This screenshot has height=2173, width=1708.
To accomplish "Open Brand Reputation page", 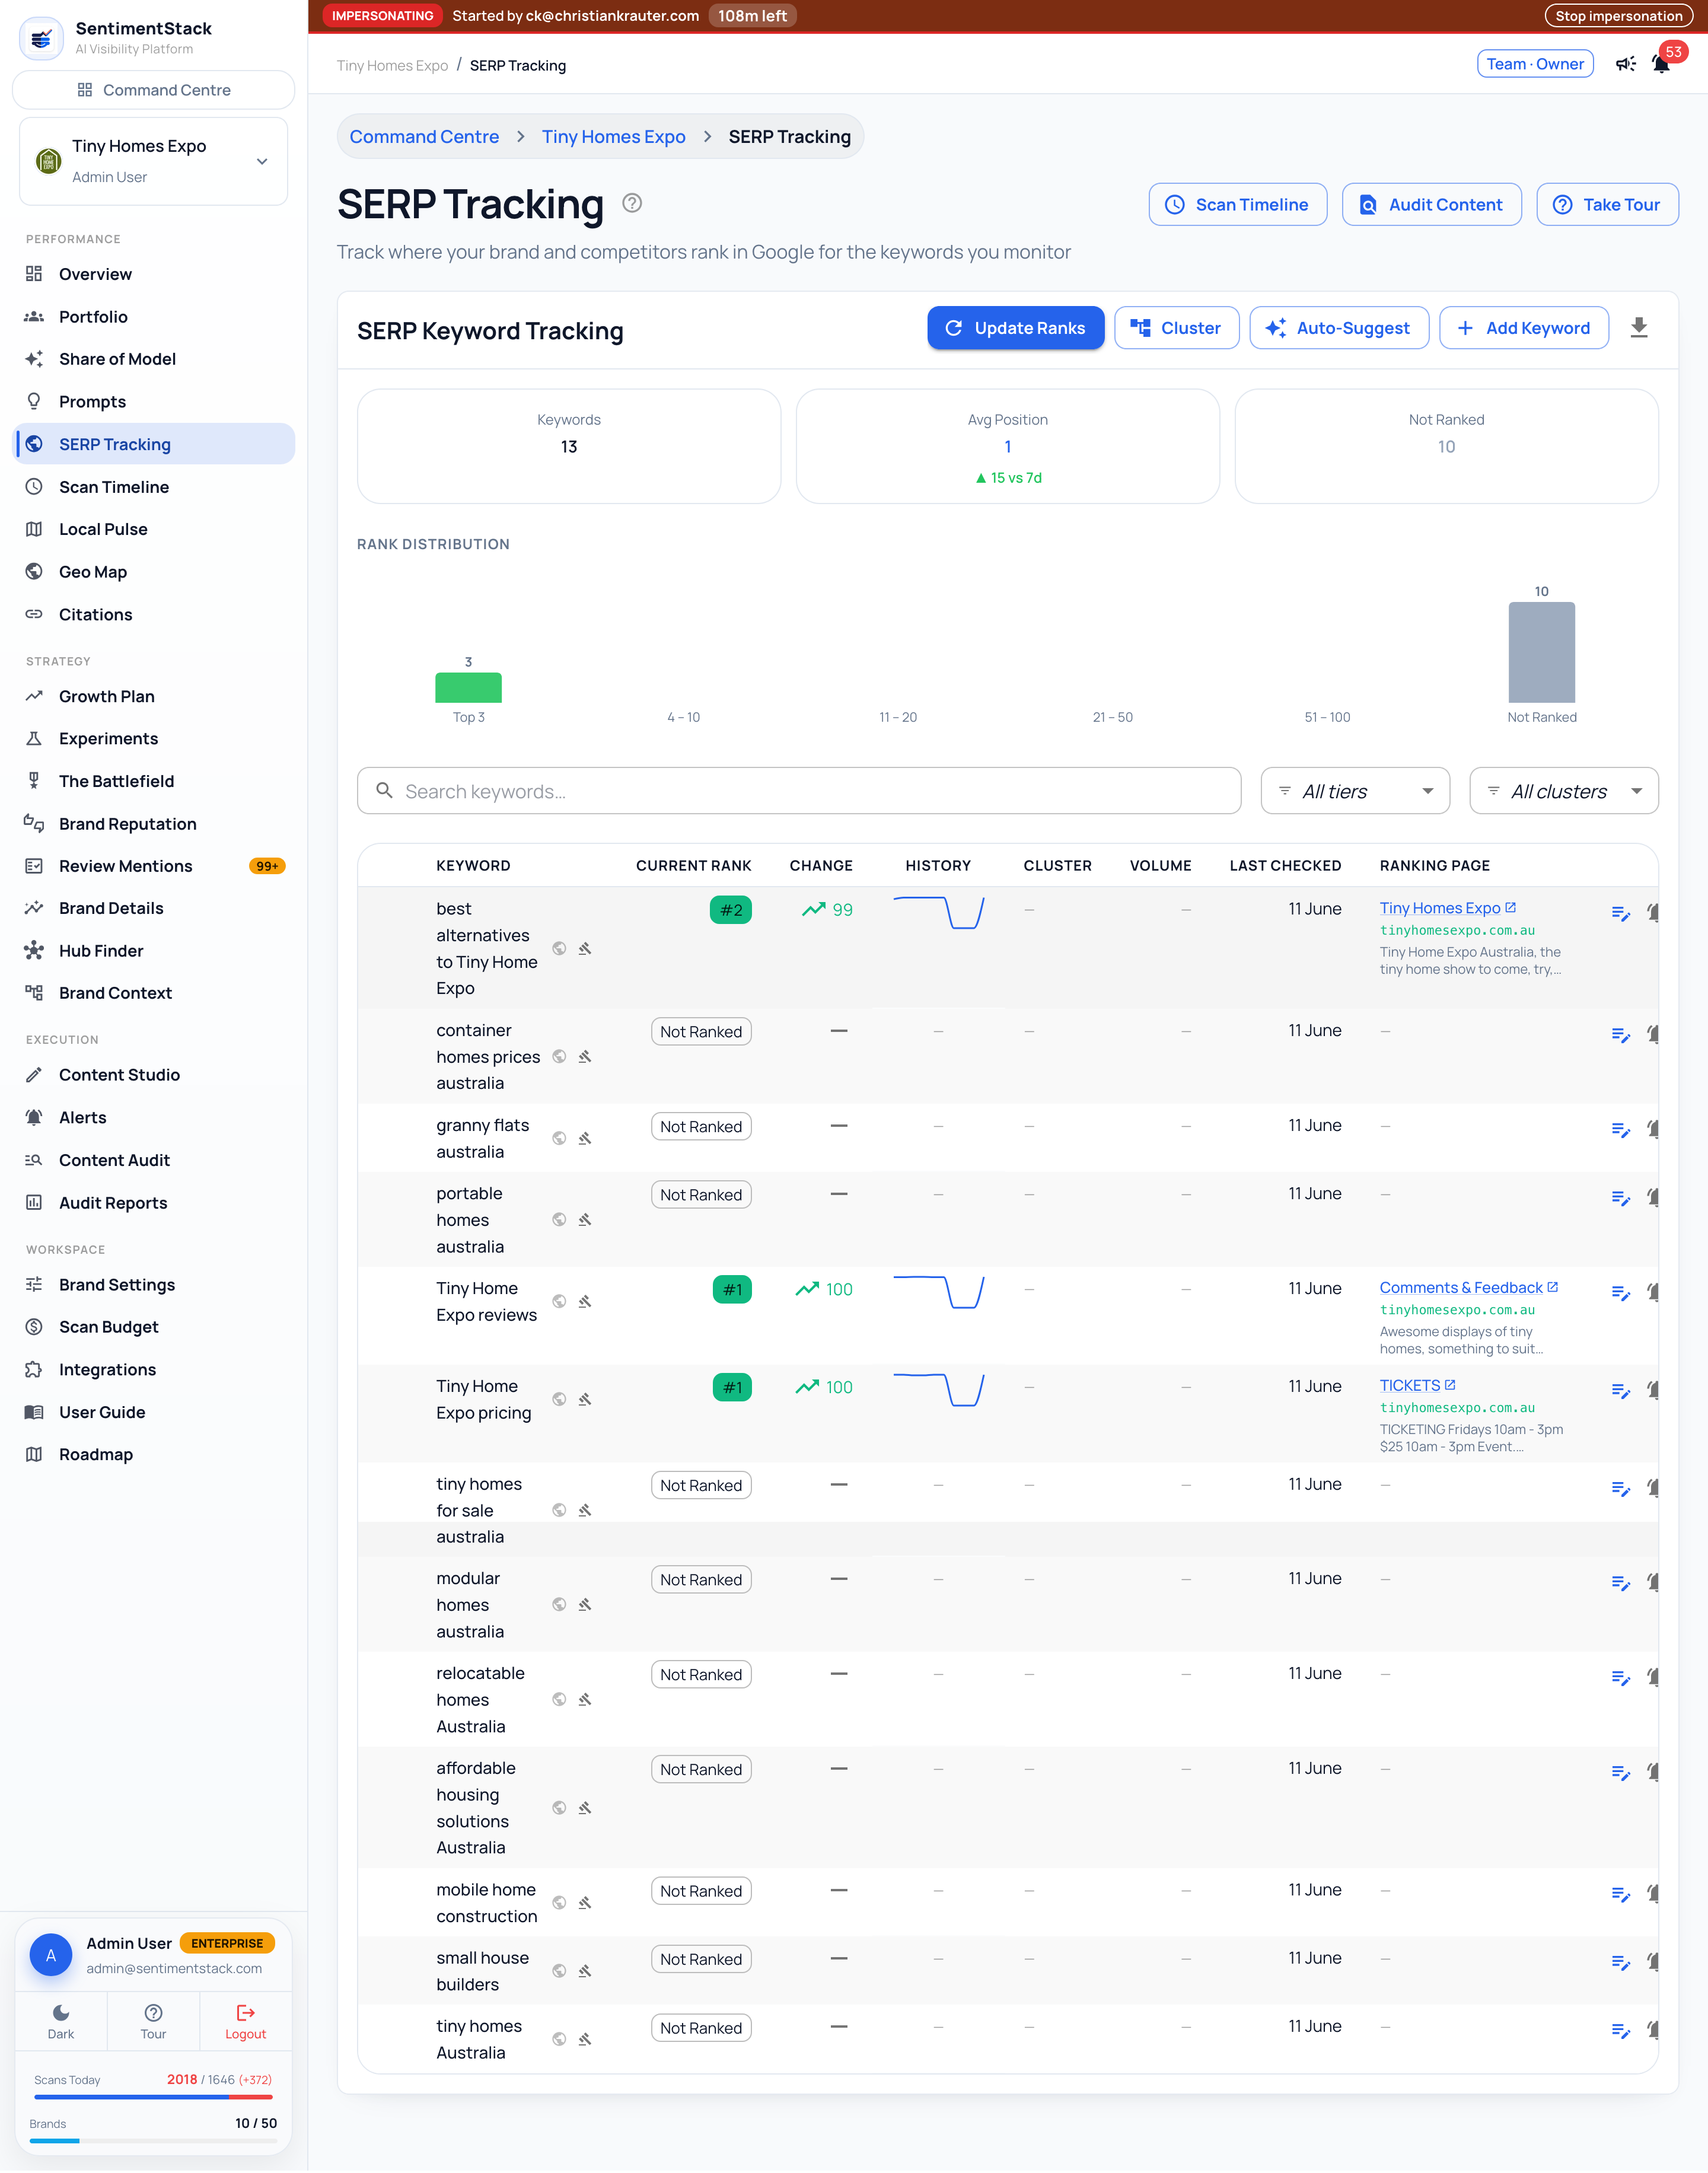I will [x=153, y=824].
